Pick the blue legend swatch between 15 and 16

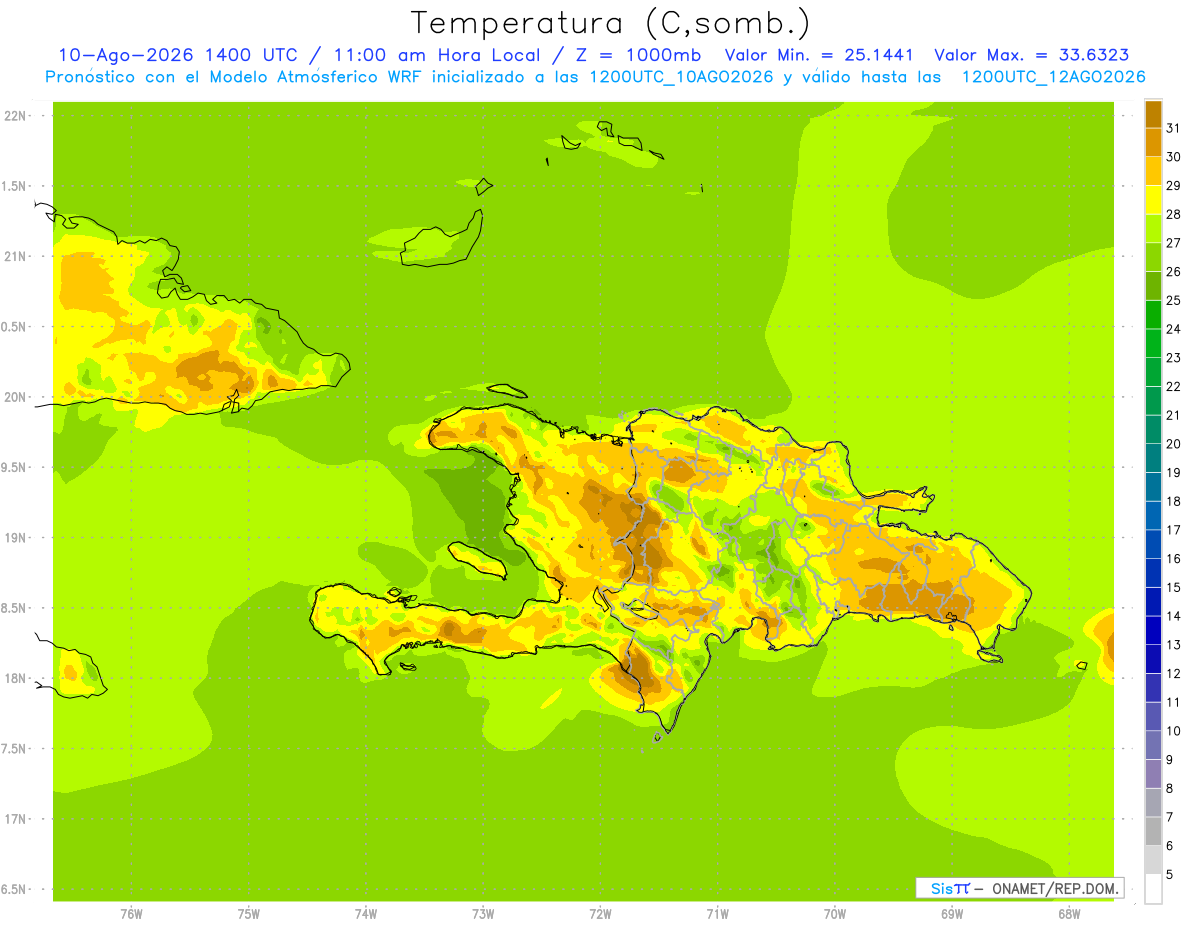coord(1153,573)
